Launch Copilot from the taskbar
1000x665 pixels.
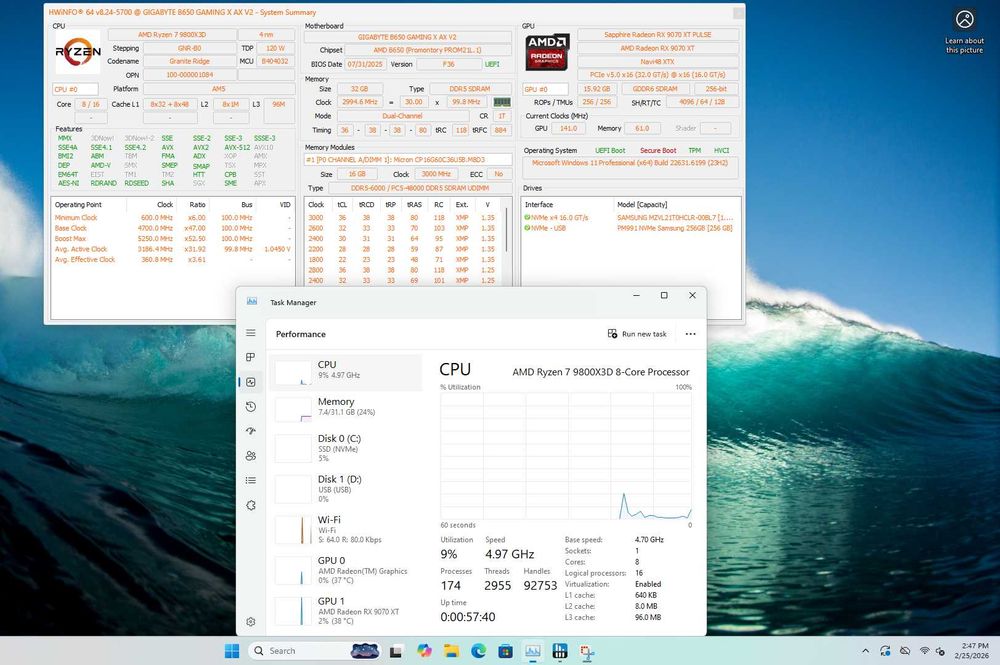pos(424,651)
